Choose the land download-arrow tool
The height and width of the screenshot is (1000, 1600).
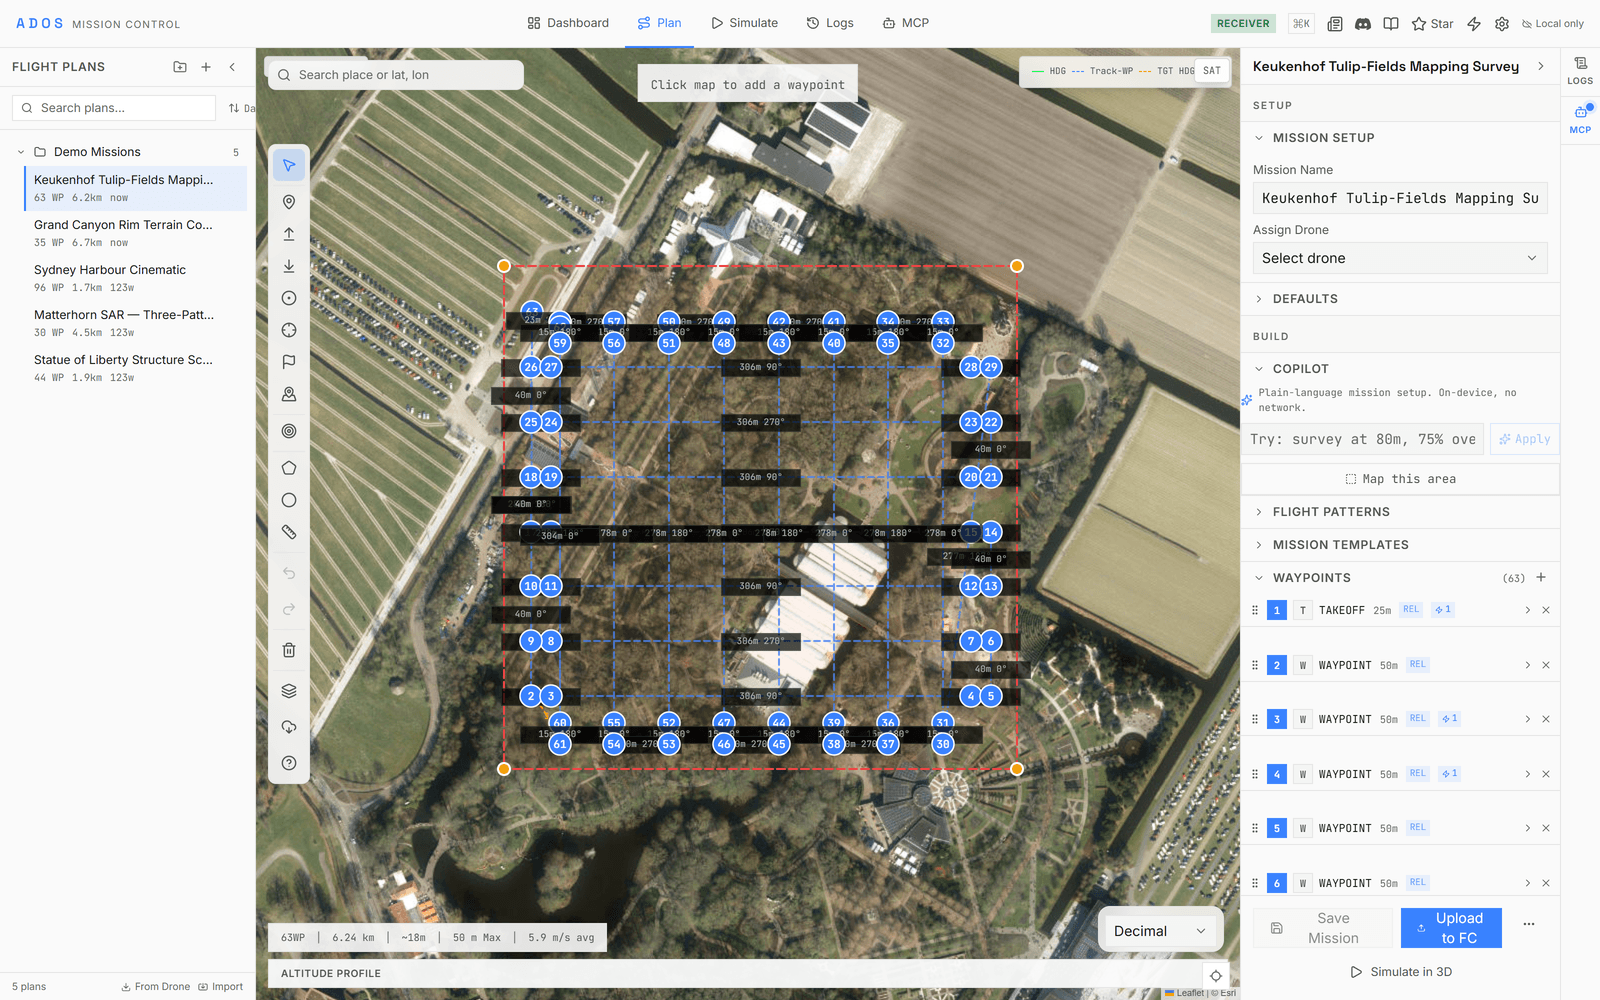(x=289, y=266)
